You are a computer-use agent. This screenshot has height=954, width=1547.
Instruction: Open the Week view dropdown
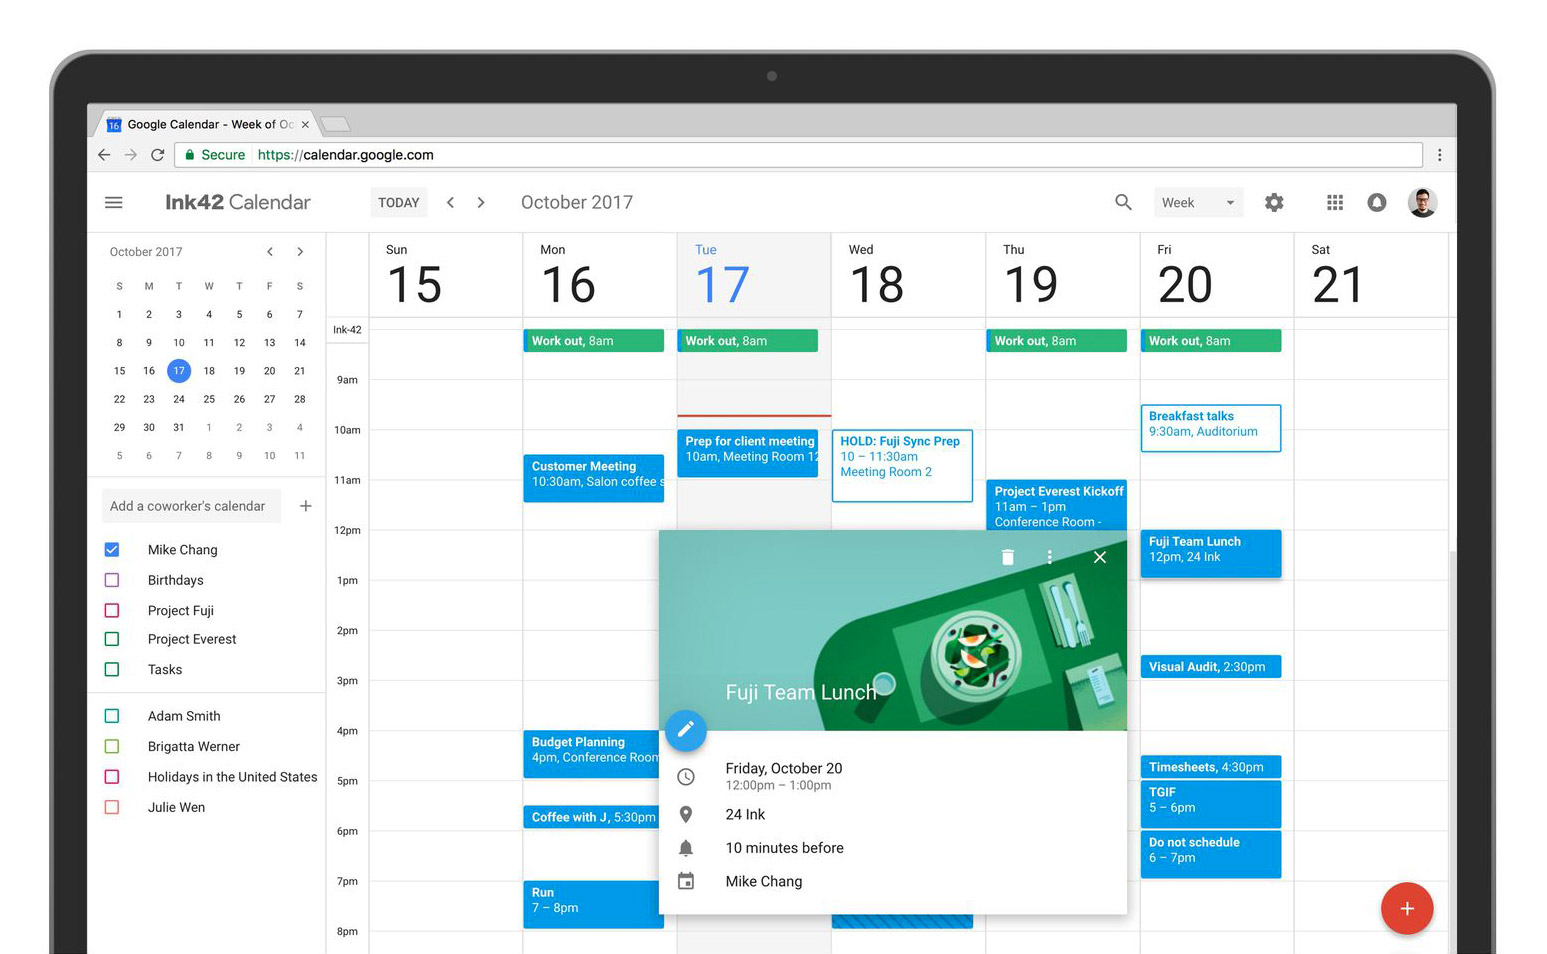coord(1198,202)
